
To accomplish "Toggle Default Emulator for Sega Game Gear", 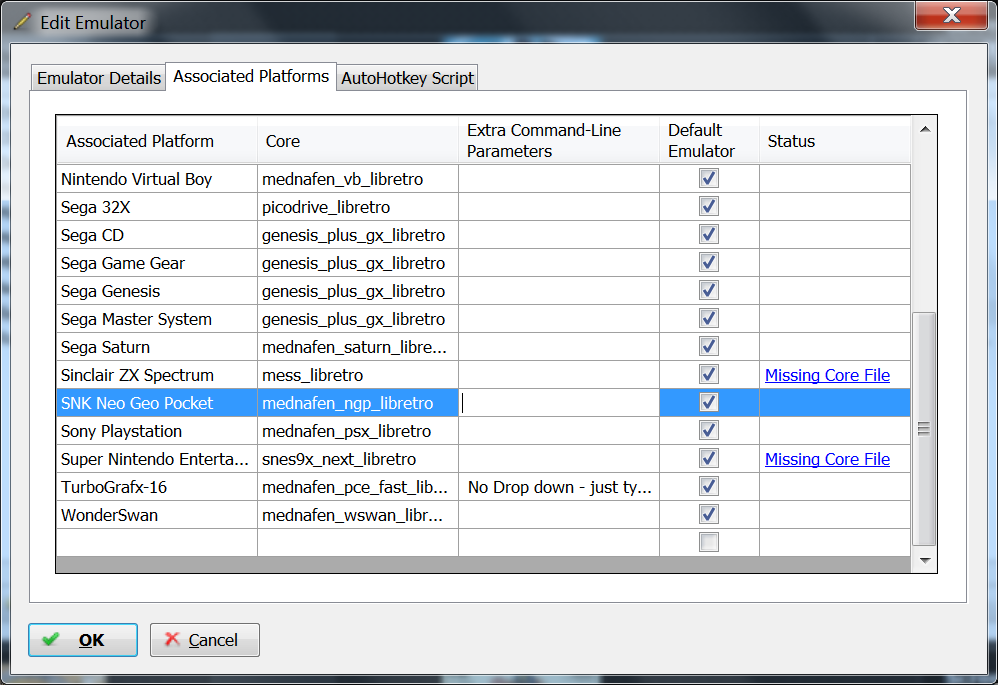I will (x=709, y=262).
